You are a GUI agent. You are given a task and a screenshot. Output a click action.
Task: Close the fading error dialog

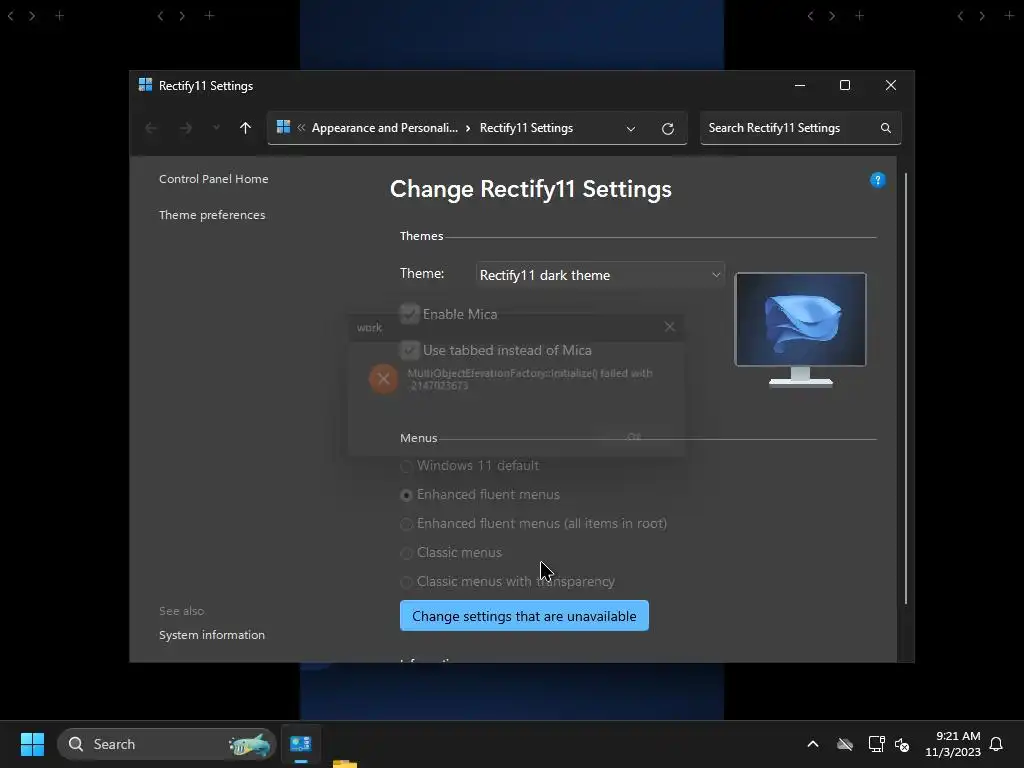pyautogui.click(x=669, y=327)
